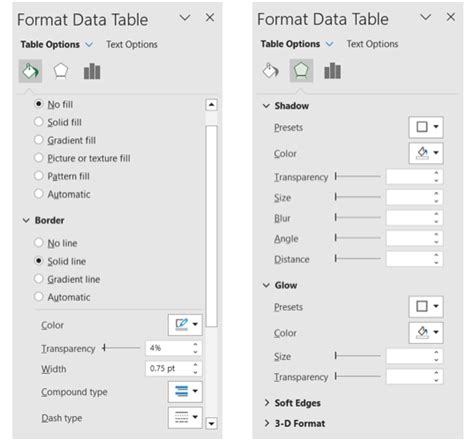Switch to Text Options in left pane
Screen dimensions: 474x441
[132, 44]
